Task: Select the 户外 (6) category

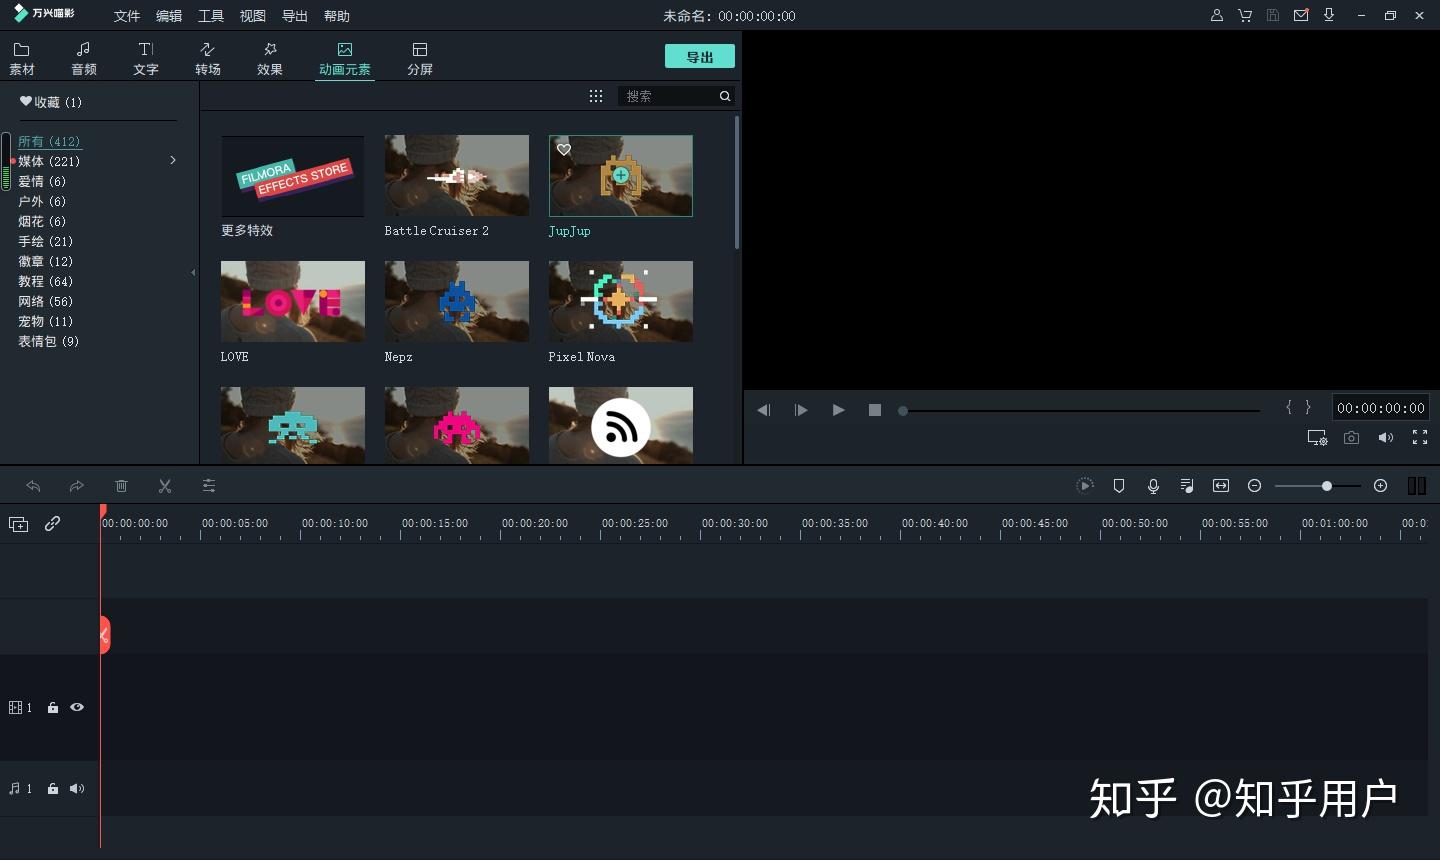Action: (42, 201)
